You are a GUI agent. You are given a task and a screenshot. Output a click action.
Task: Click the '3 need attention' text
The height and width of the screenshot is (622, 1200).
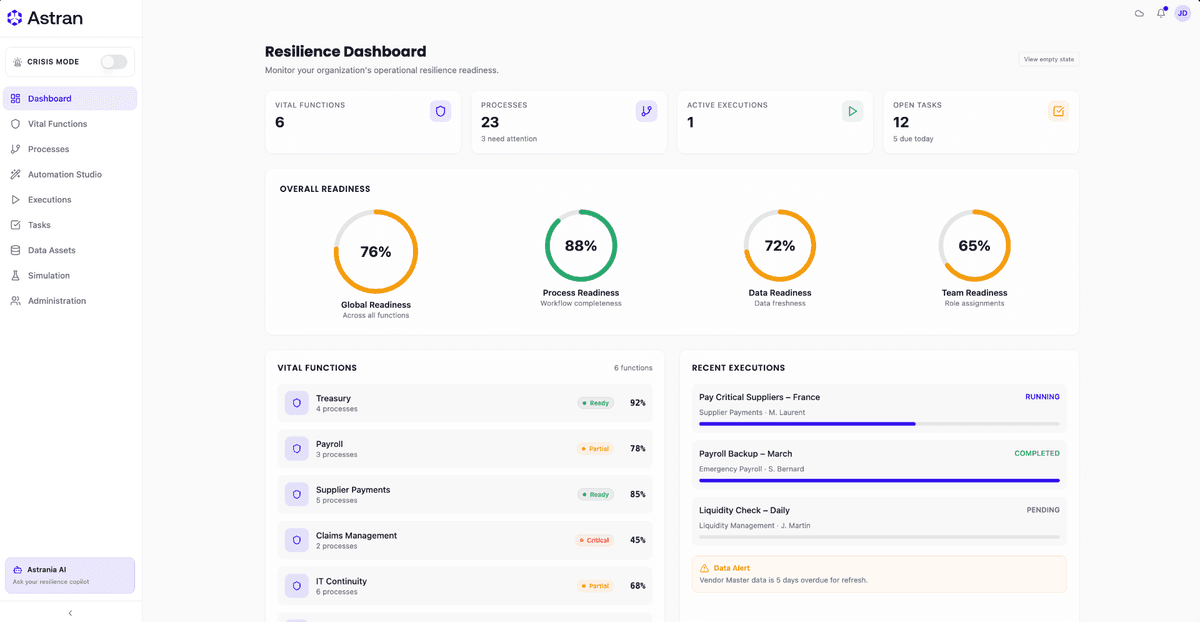509,139
